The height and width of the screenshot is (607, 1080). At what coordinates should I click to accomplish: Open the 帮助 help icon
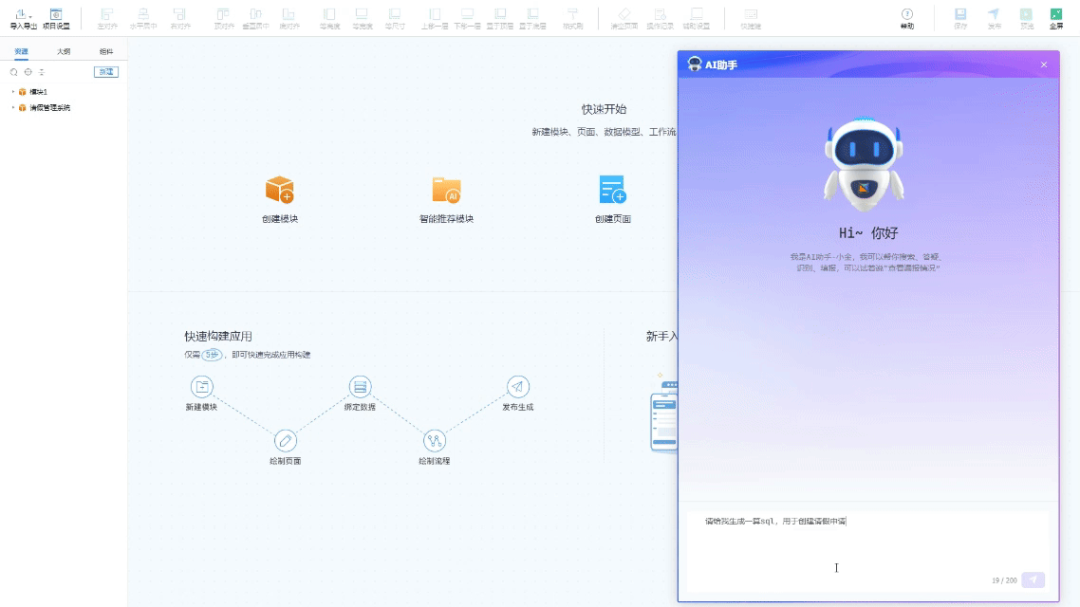907,17
